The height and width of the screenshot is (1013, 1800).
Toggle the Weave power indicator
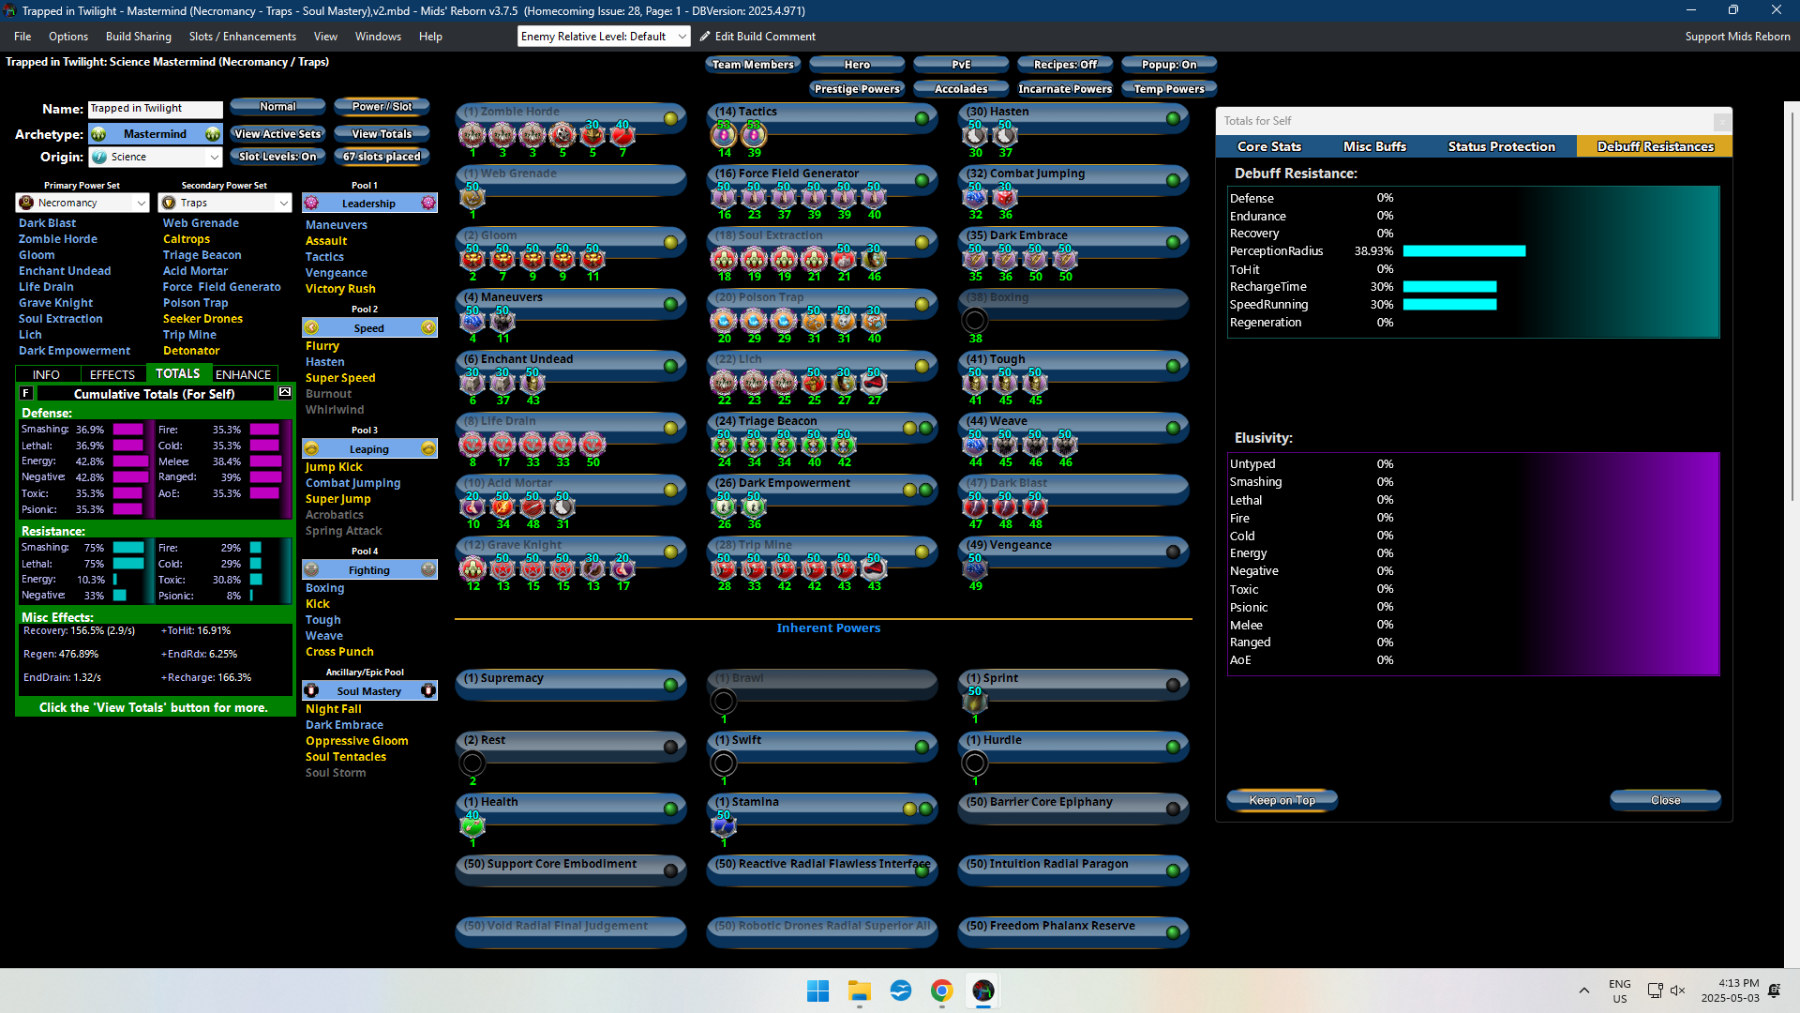[1173, 428]
